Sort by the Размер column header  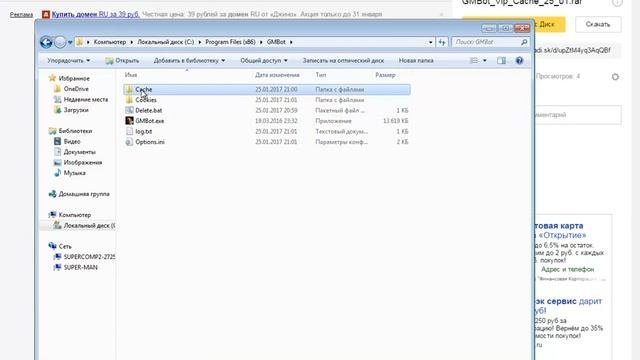[x=385, y=75]
